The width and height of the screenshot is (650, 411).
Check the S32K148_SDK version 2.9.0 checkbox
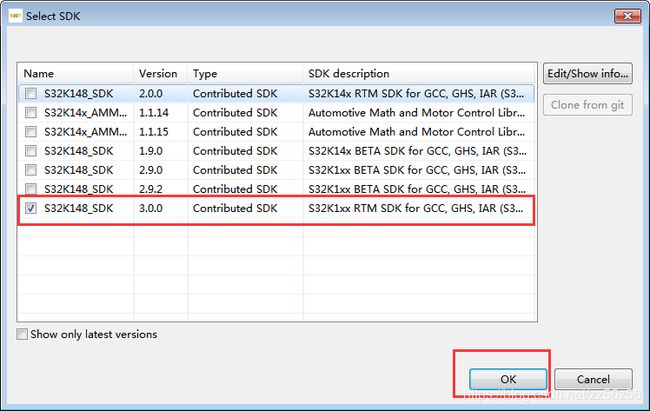point(31,170)
